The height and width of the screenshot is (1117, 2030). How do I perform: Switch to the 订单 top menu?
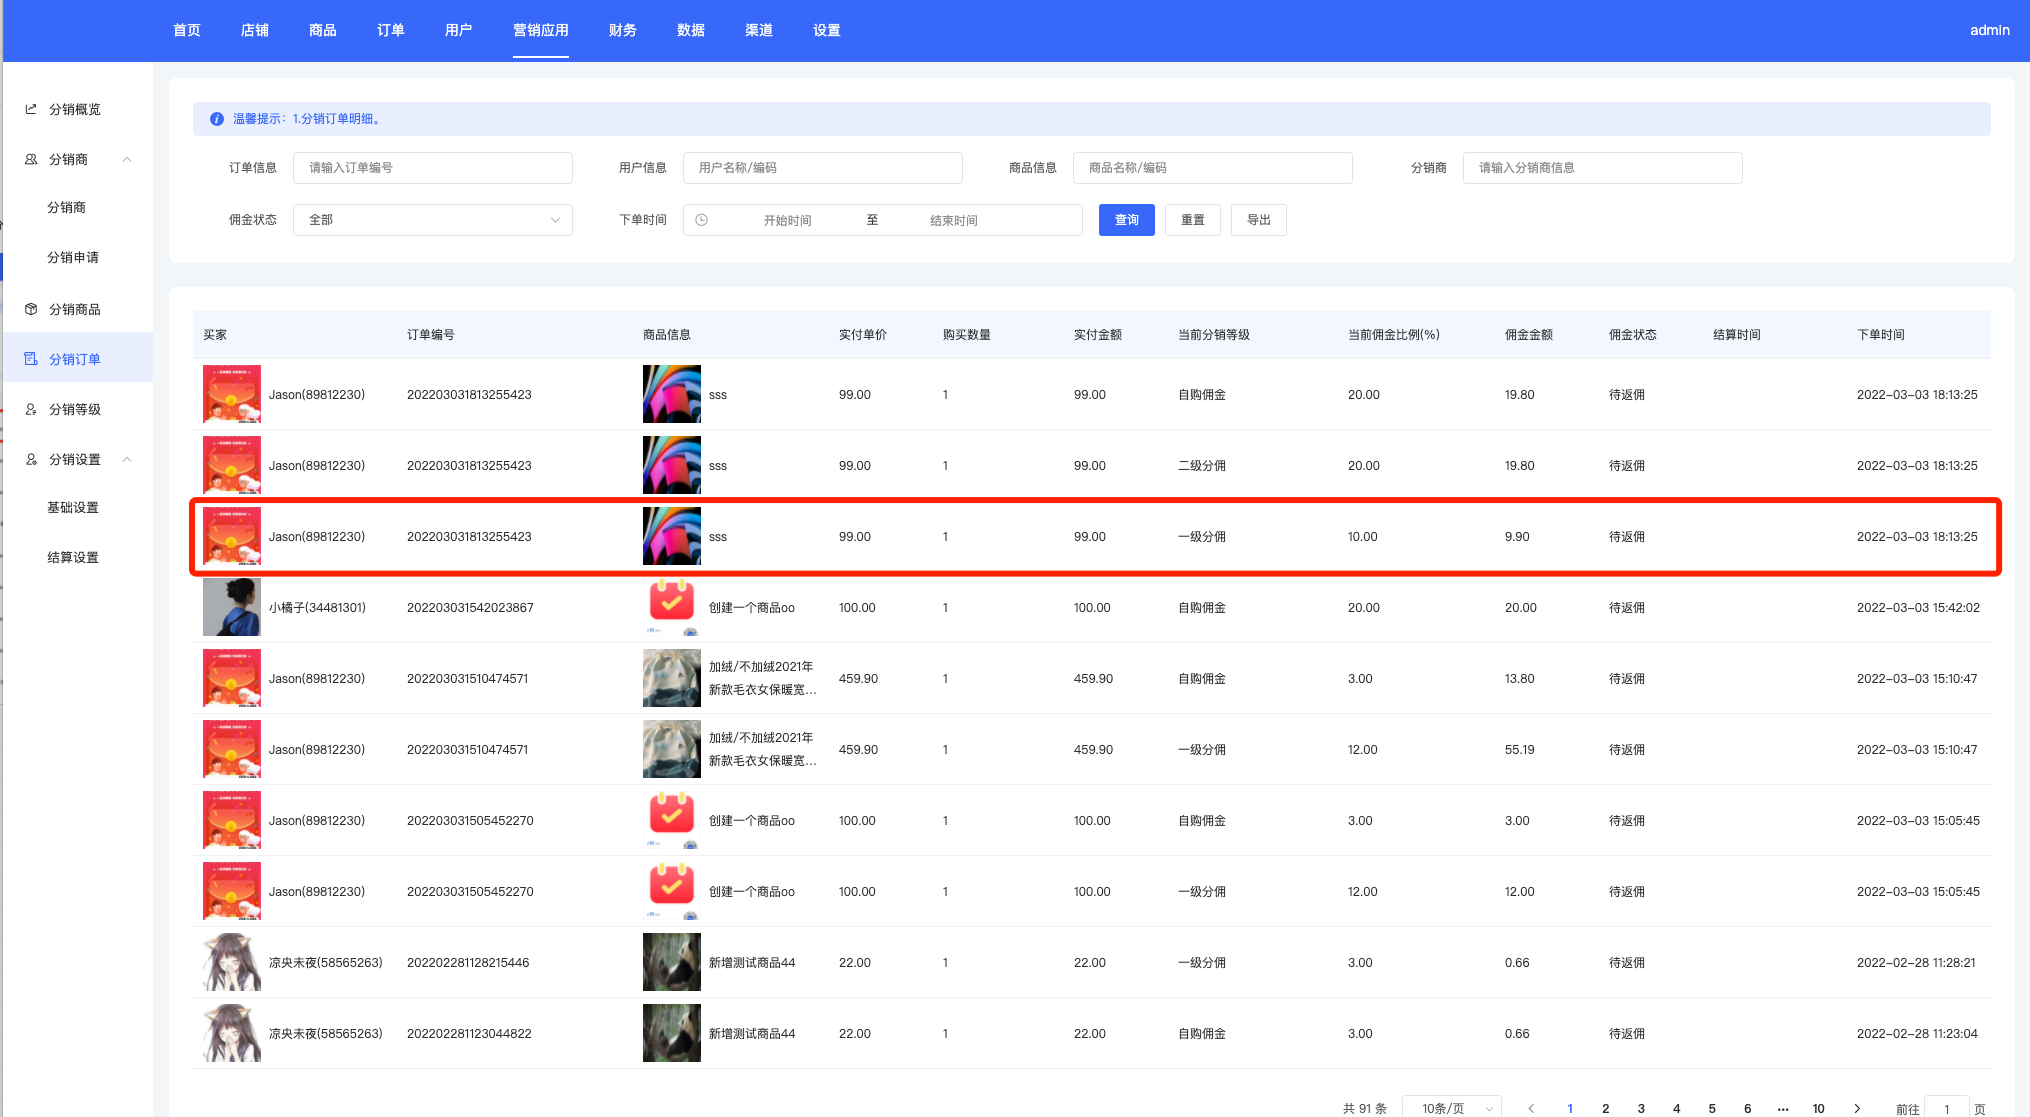click(x=390, y=30)
